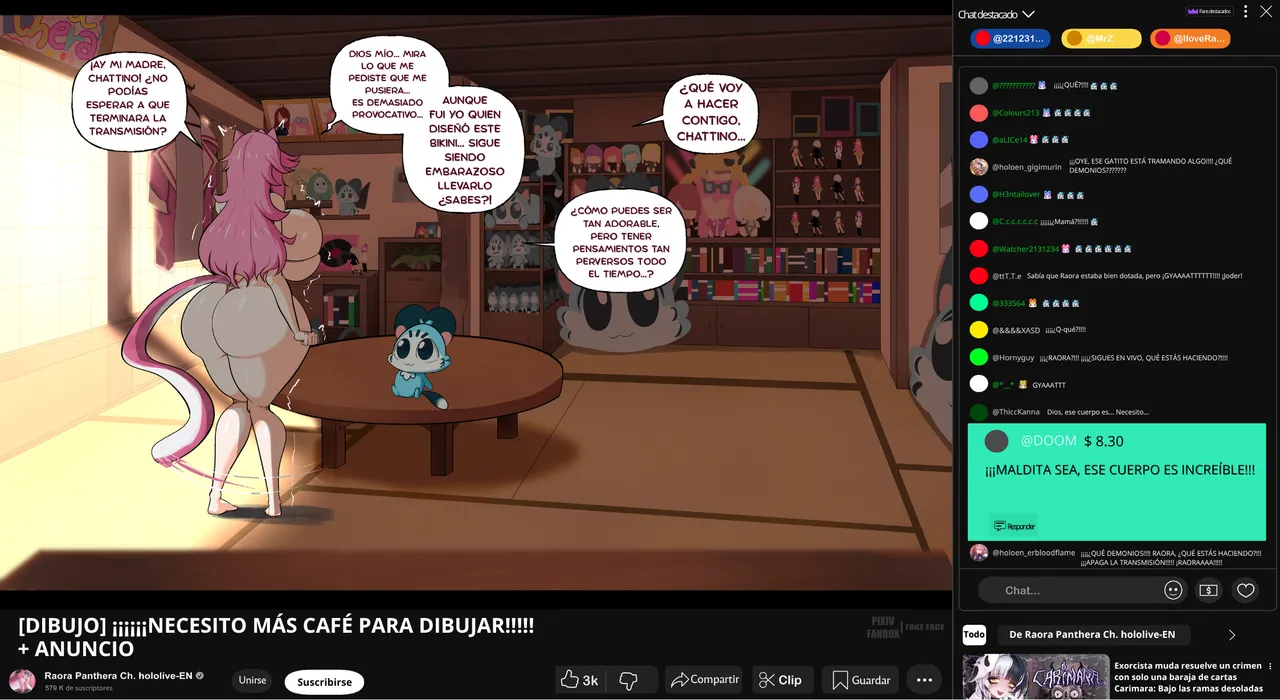Click the Unirse membership button

(251, 680)
